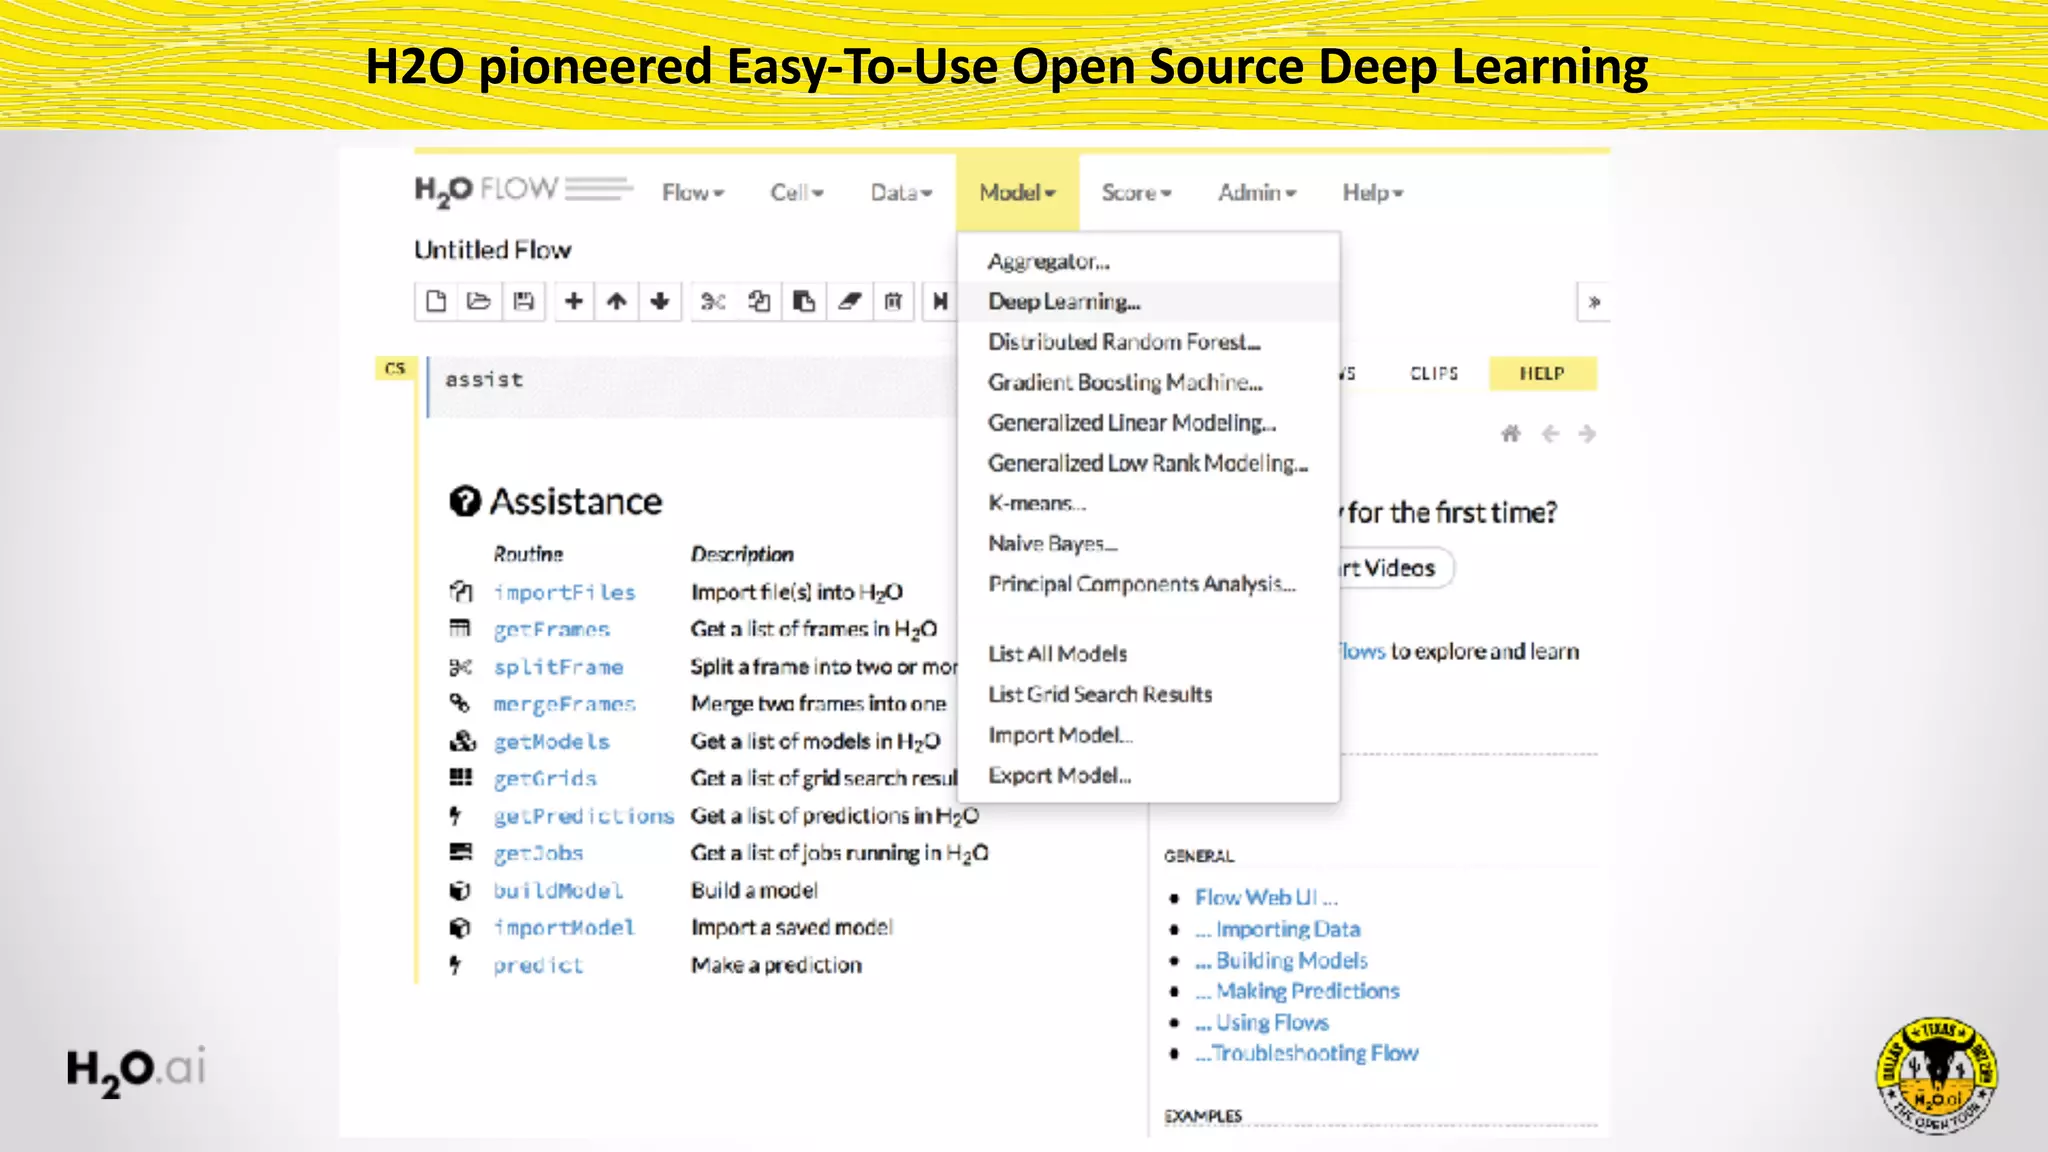Click icon beside importFiles routine
Image resolution: width=2048 pixels, height=1152 pixels.
click(x=460, y=592)
